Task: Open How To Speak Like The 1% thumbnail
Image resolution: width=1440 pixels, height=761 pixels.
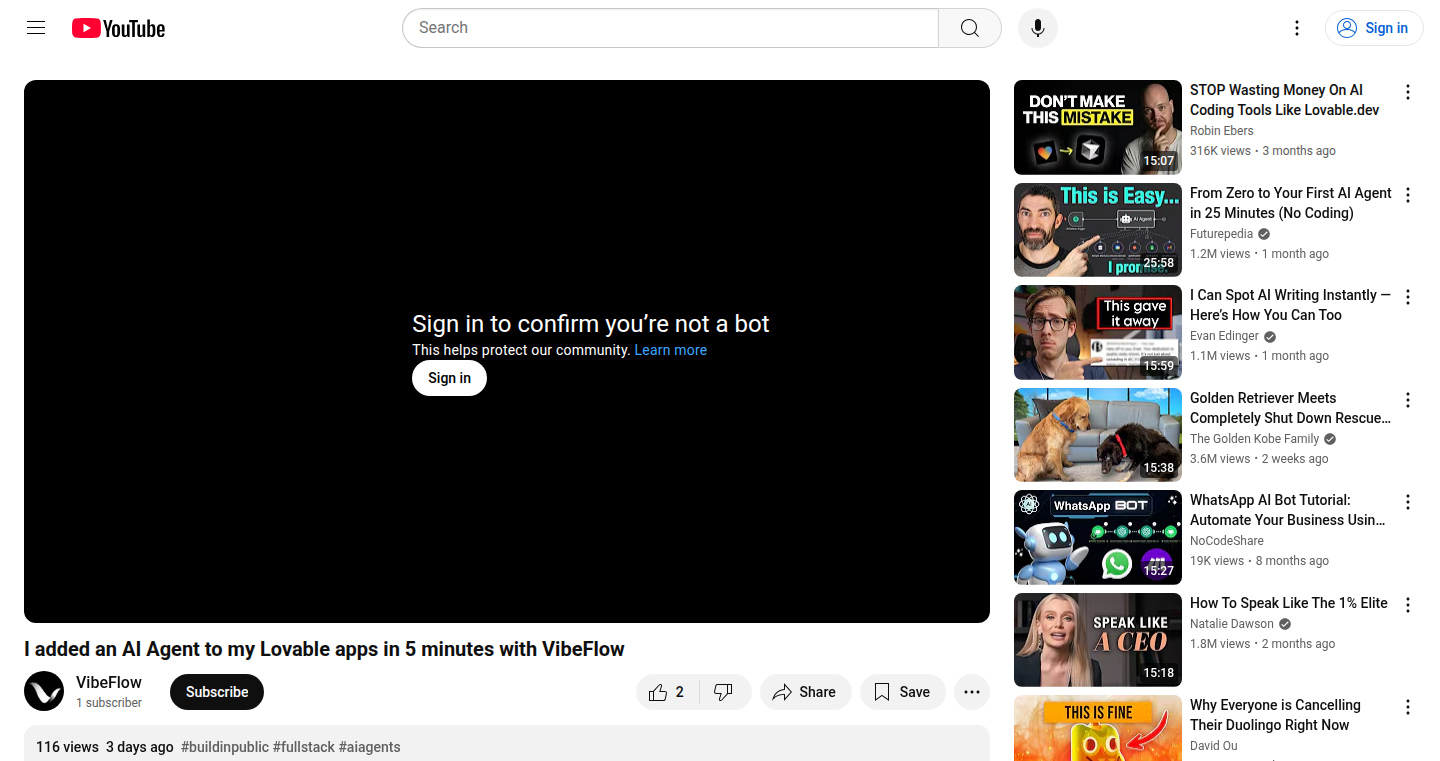Action: click(1098, 640)
